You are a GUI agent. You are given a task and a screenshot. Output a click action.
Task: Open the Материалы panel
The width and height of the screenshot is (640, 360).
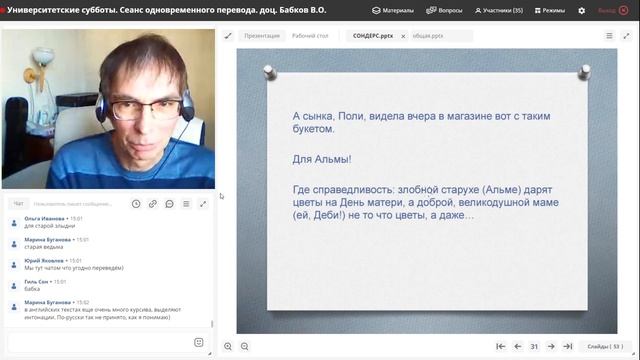[x=393, y=11]
